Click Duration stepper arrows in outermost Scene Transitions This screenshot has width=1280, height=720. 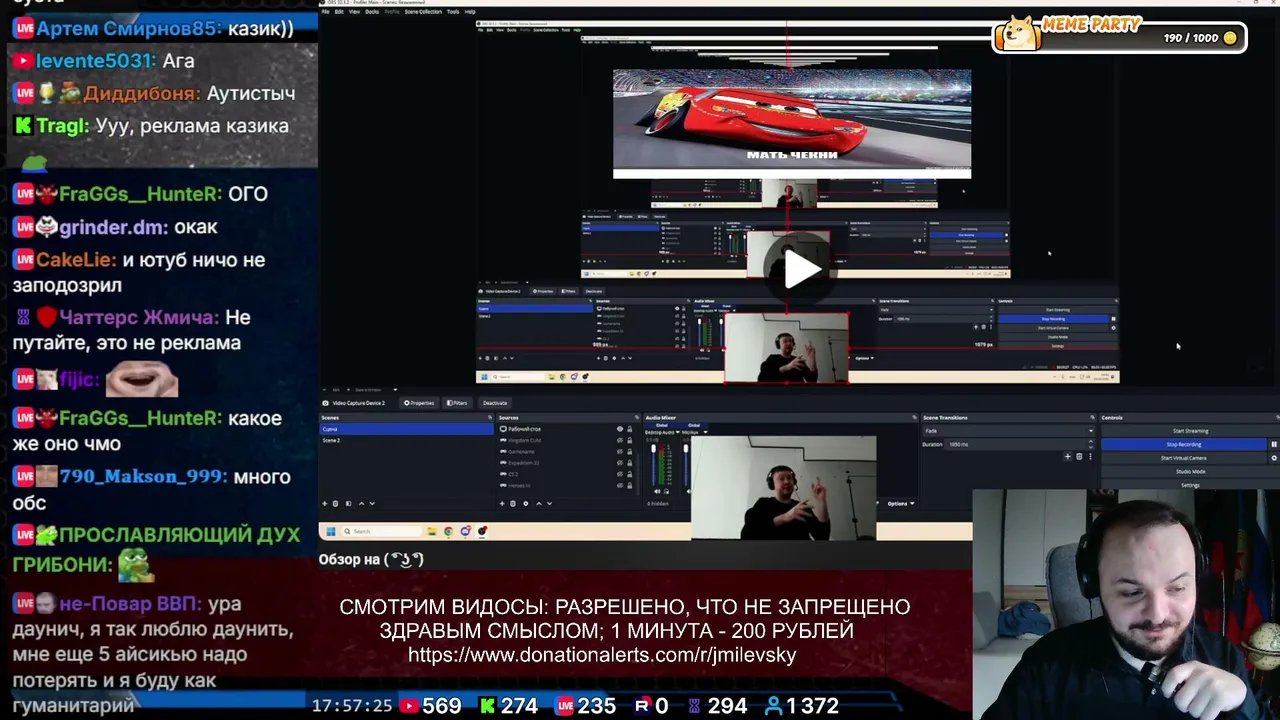(x=1091, y=444)
